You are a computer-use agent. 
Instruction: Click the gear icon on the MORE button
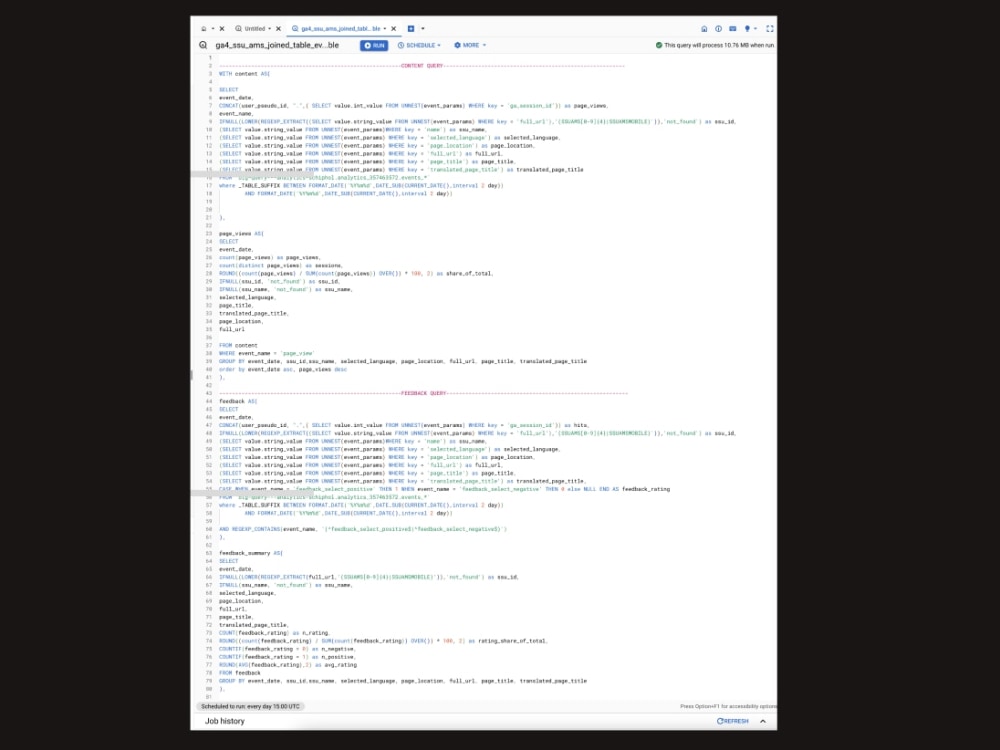(456, 45)
